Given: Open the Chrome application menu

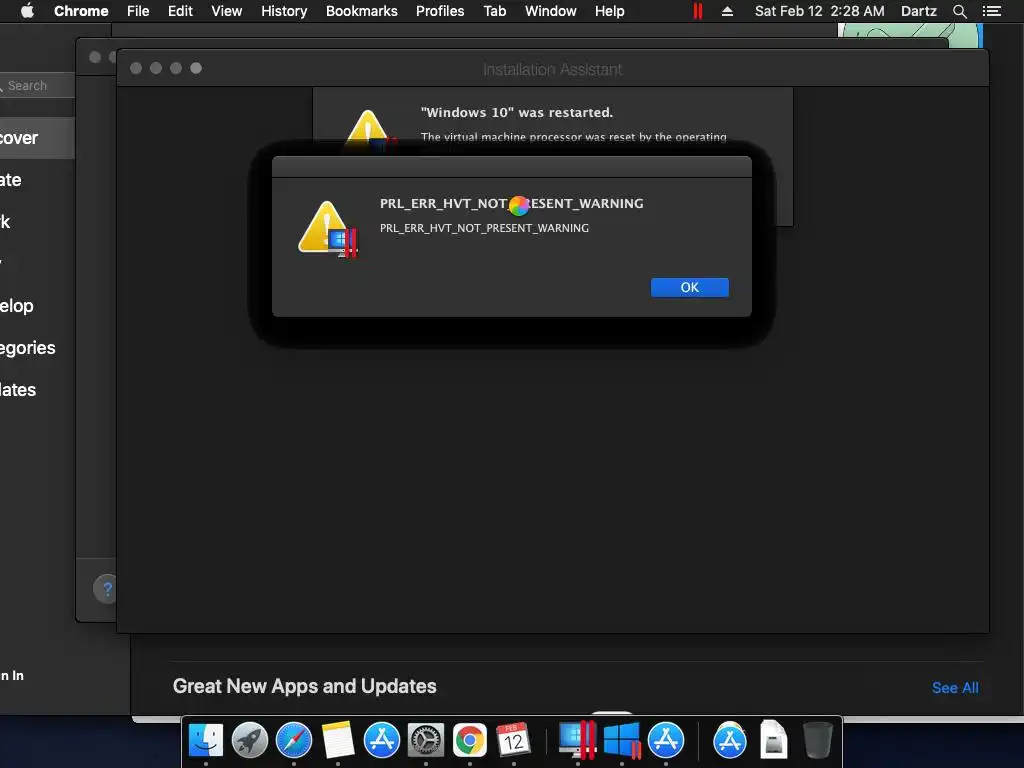Looking at the screenshot, I should pos(81,11).
